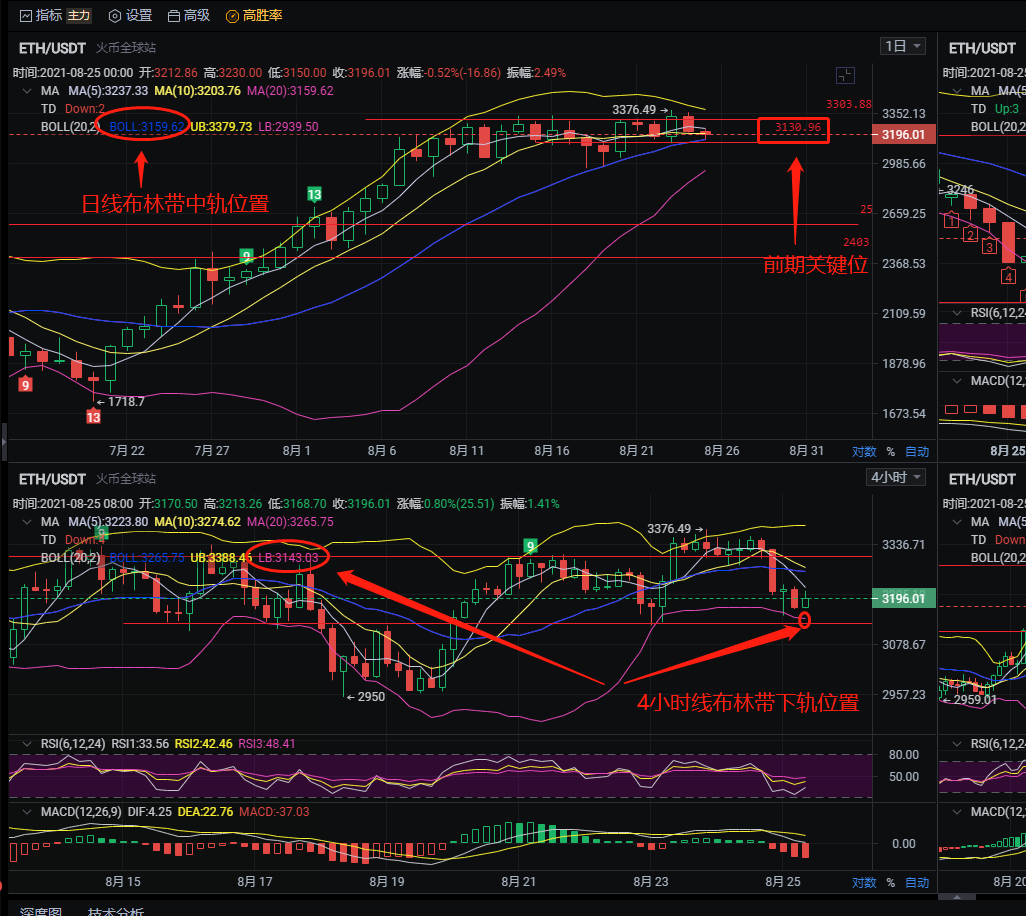Click UB:3379.73 Bollinger value on daily chart
The width and height of the screenshot is (1026, 916).
221,127
